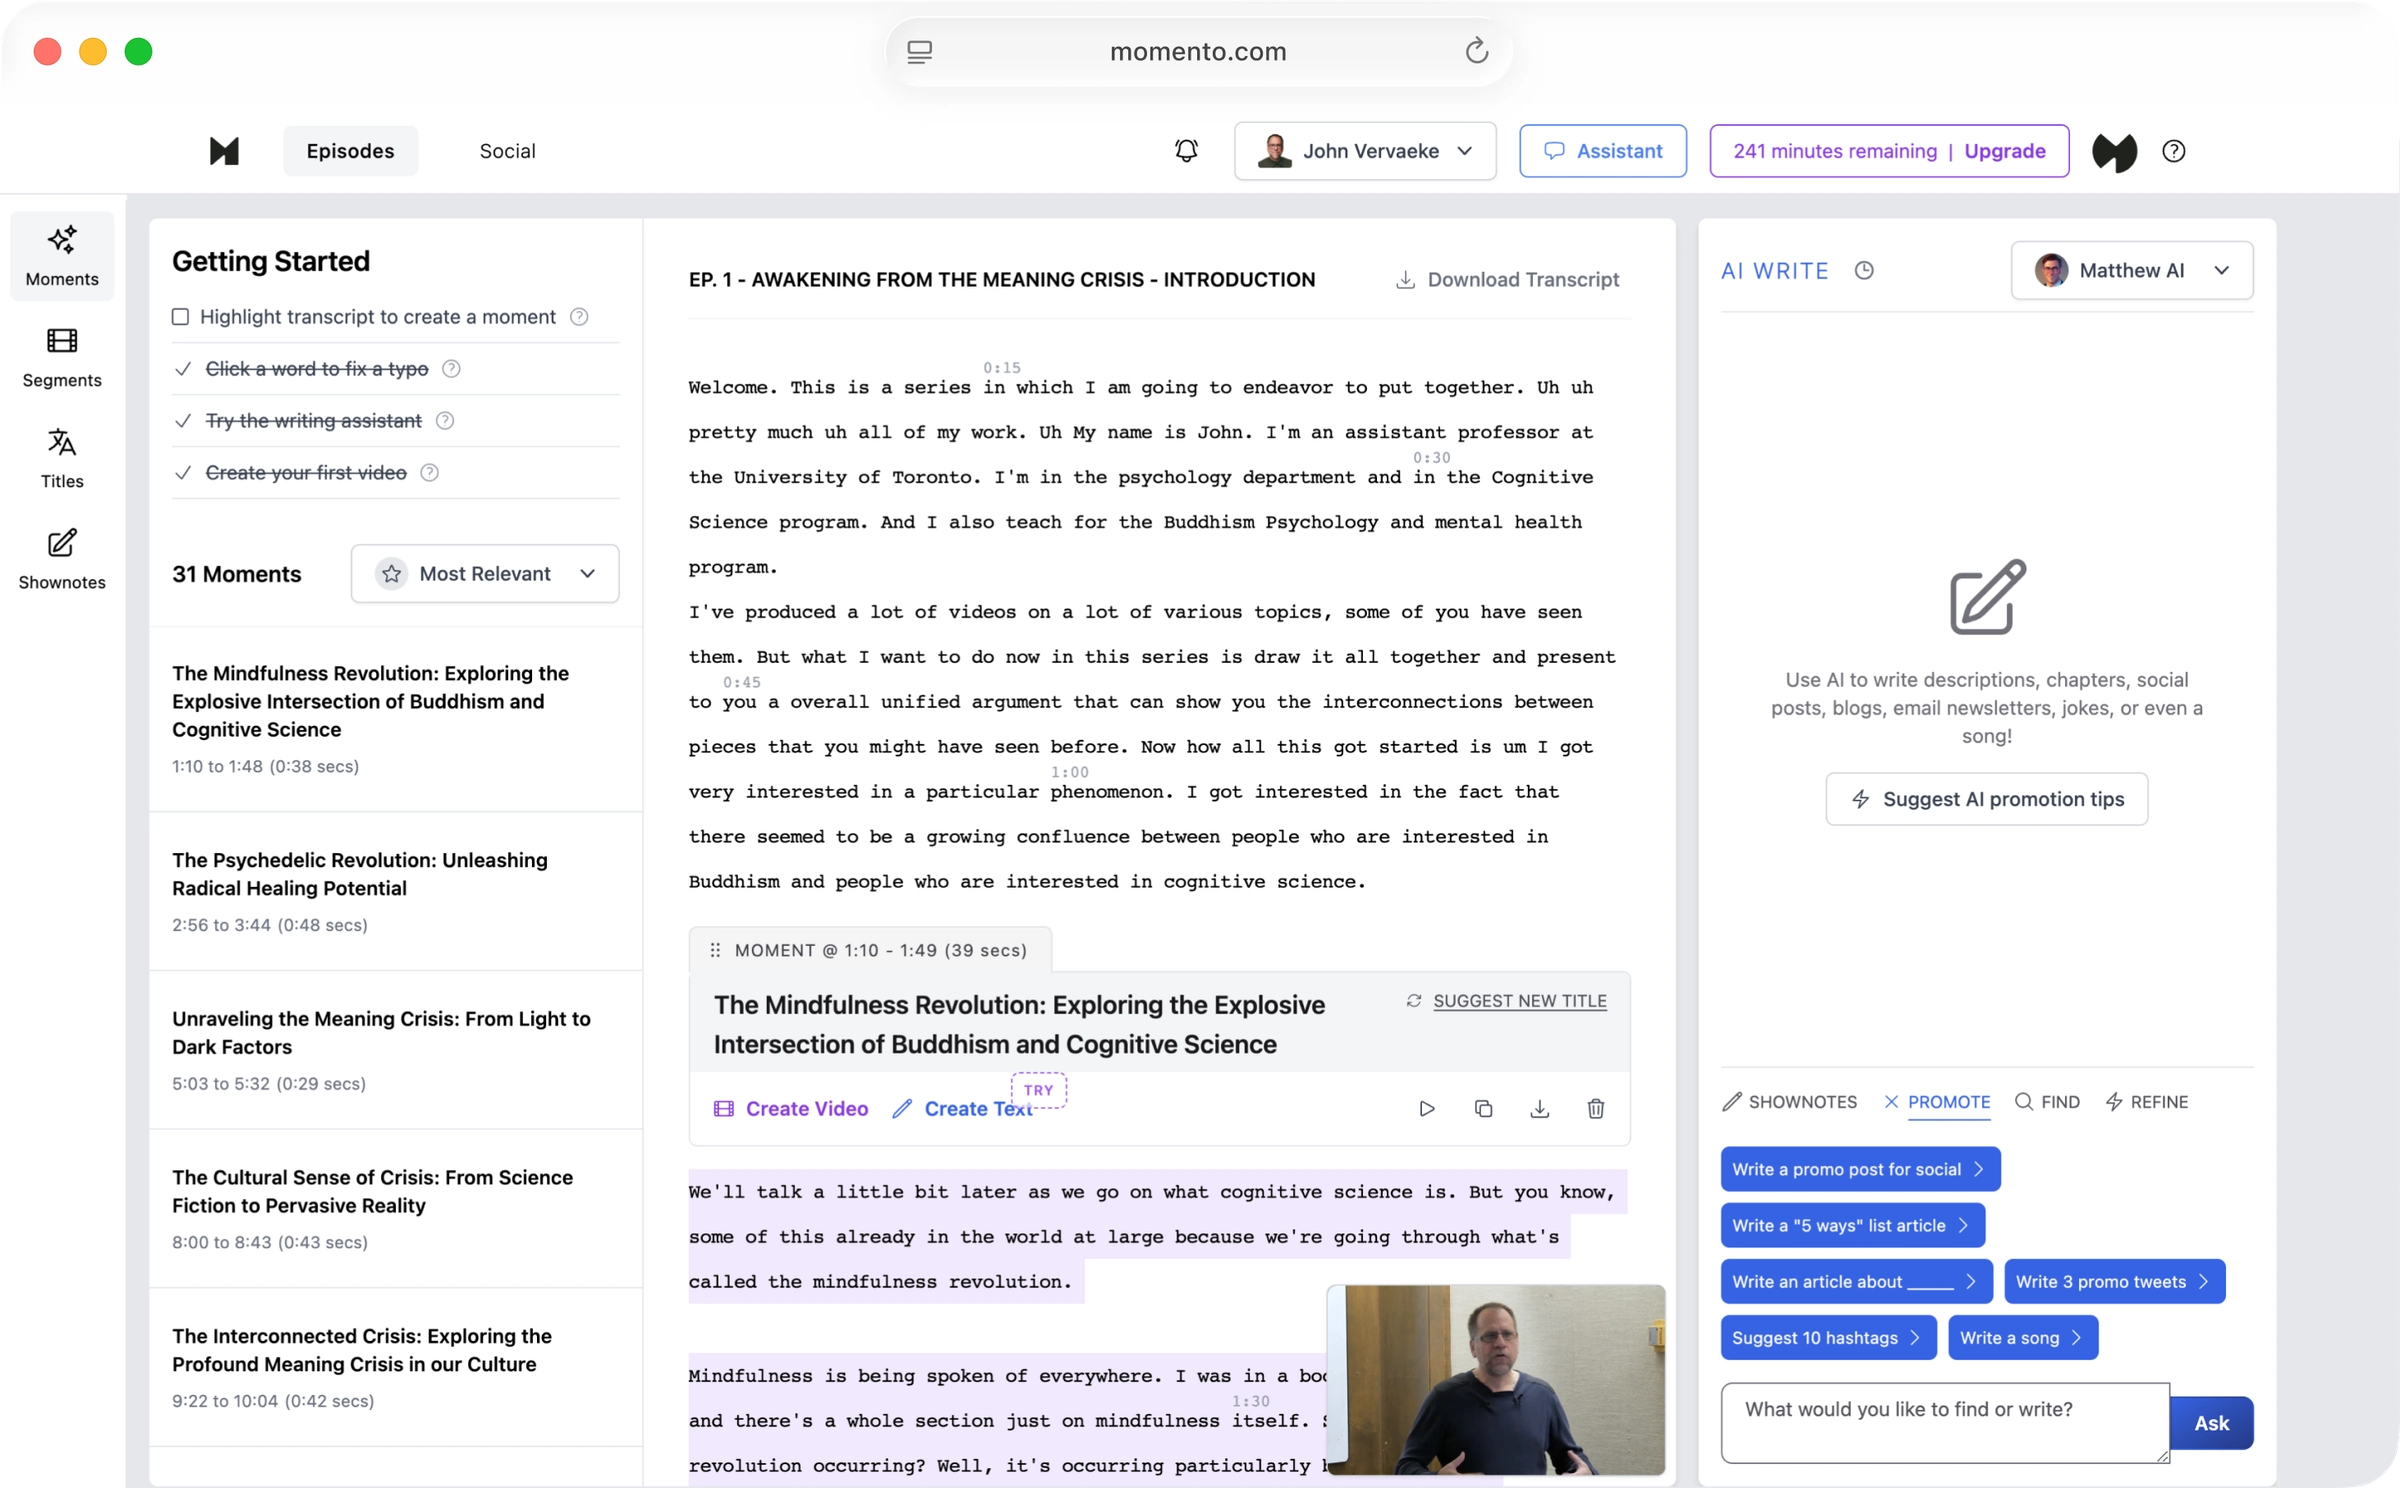Viewport: 2400px width, 1488px height.
Task: Toggle the 'Click a word to fix a typo' item
Action: click(183, 369)
